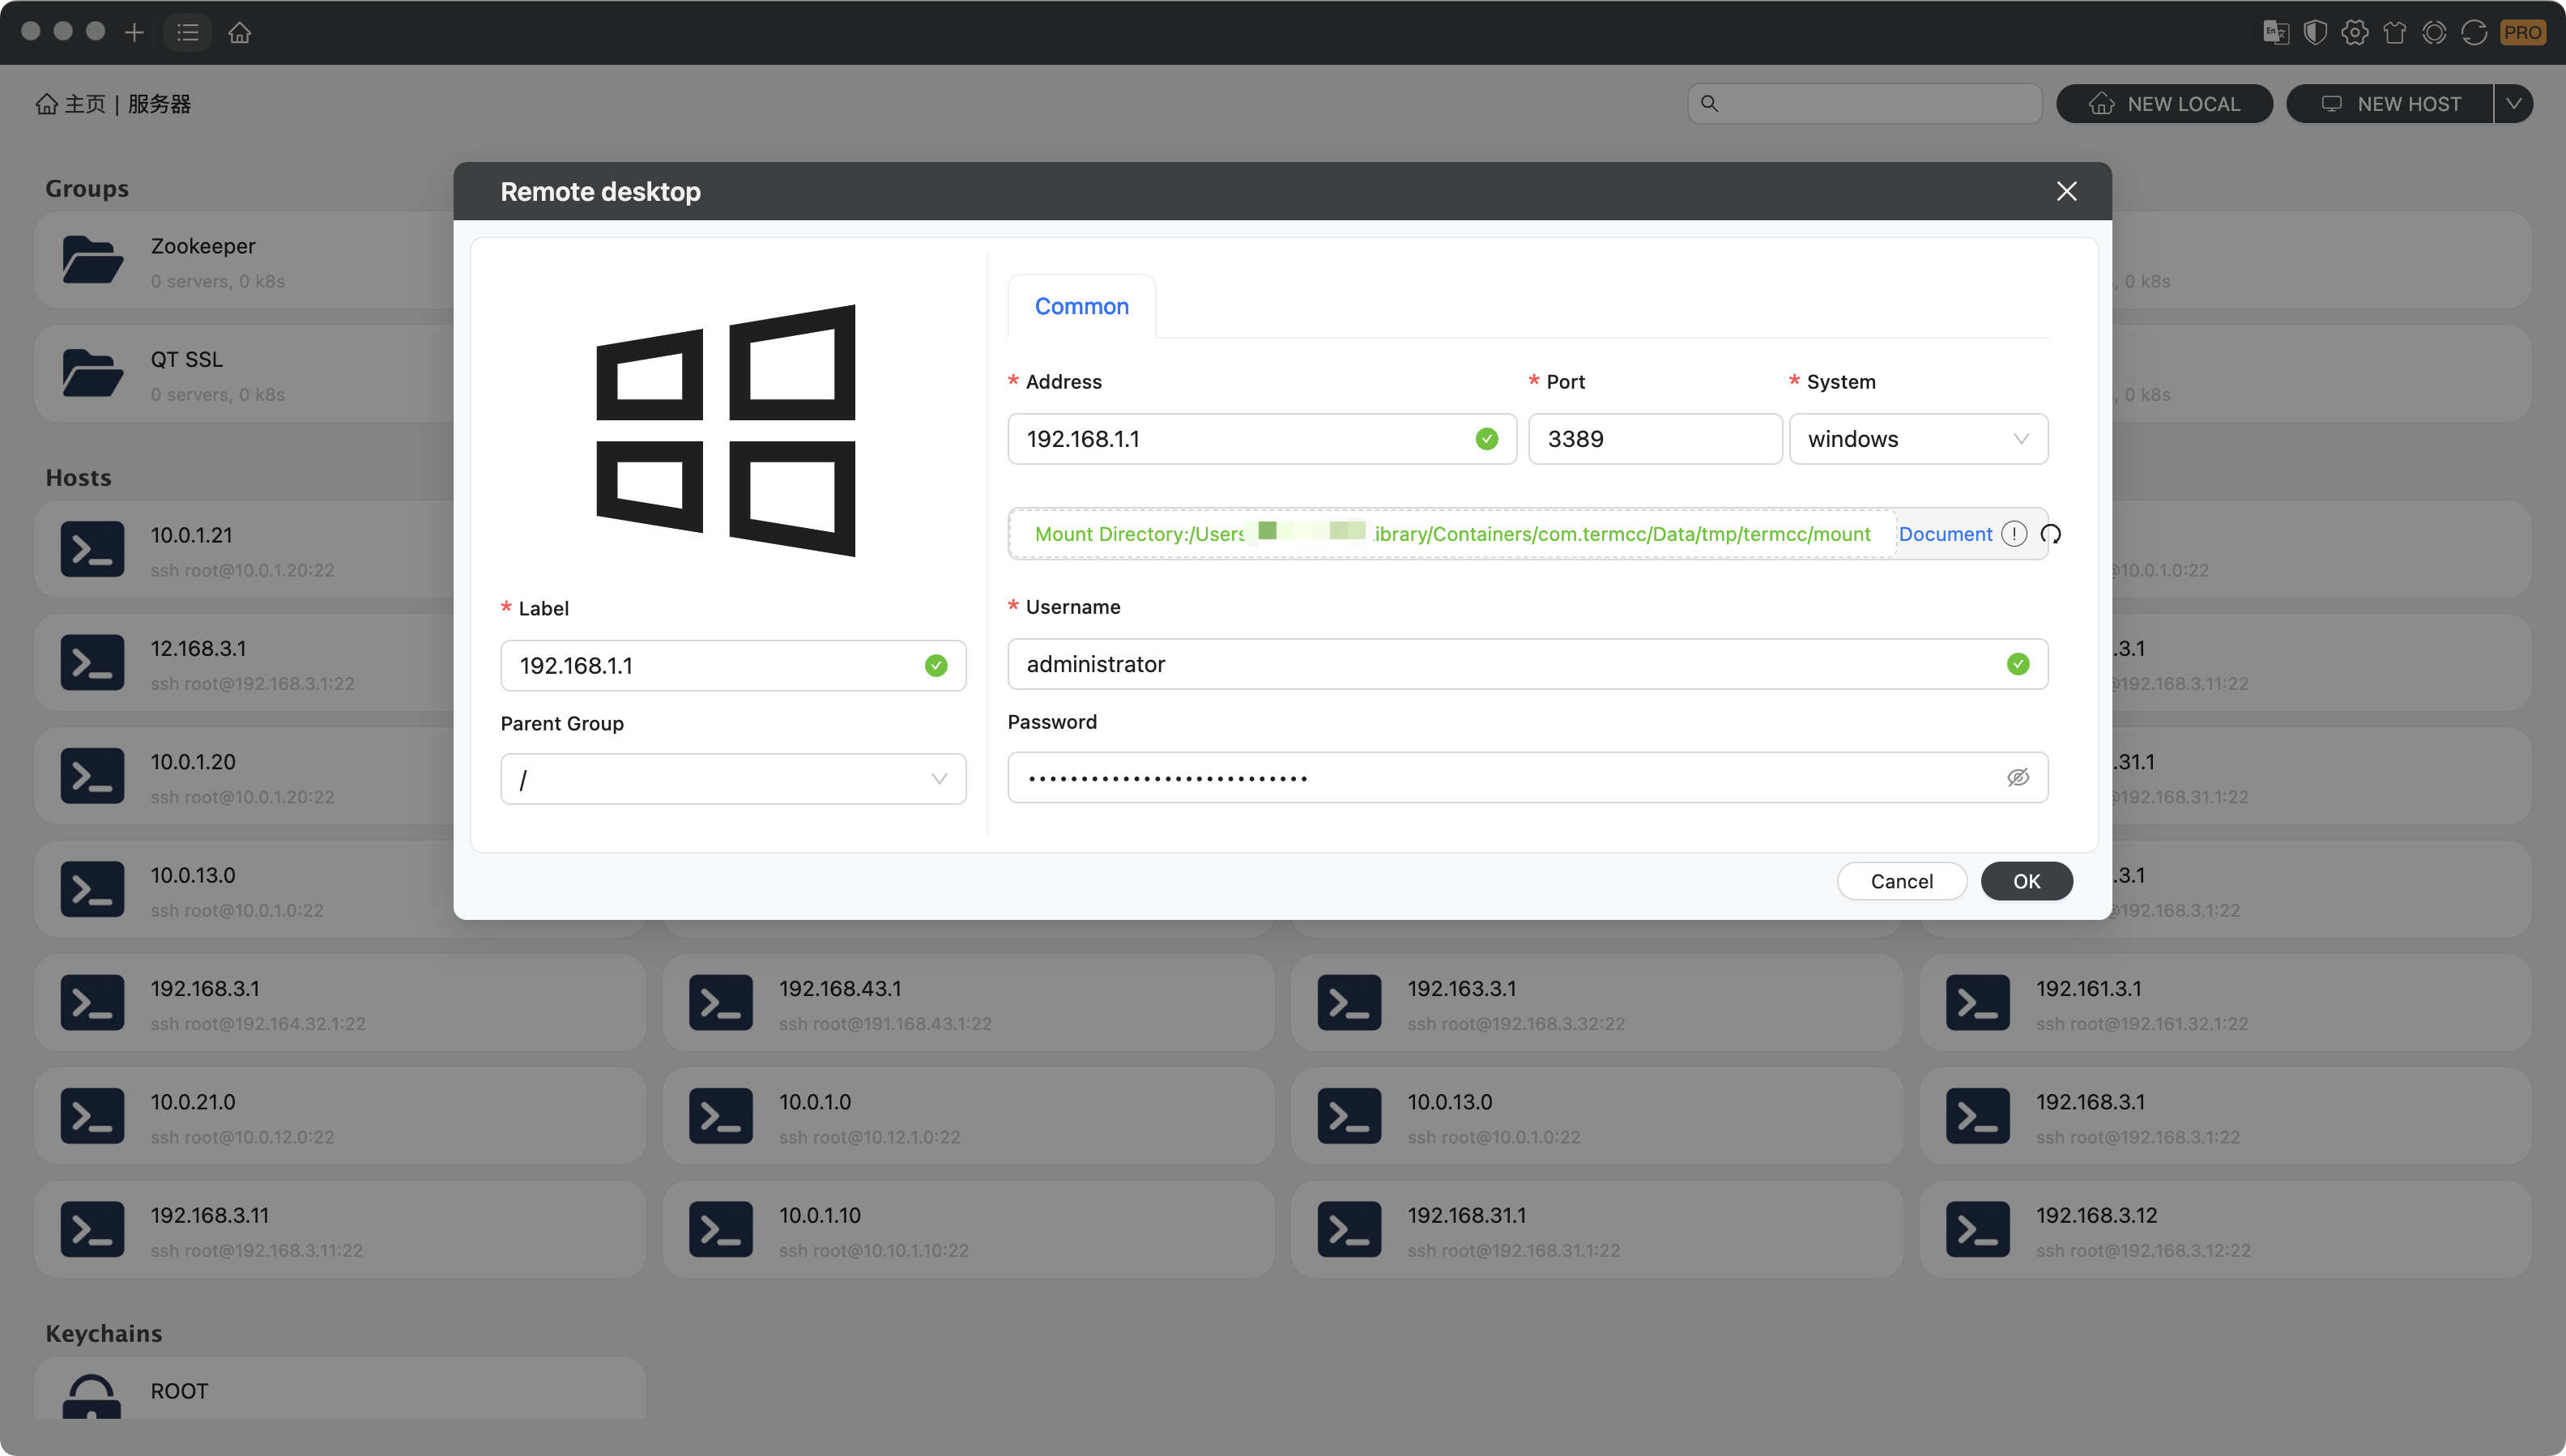Click the search field at the top
This screenshot has width=2566, height=1456.
point(1865,103)
